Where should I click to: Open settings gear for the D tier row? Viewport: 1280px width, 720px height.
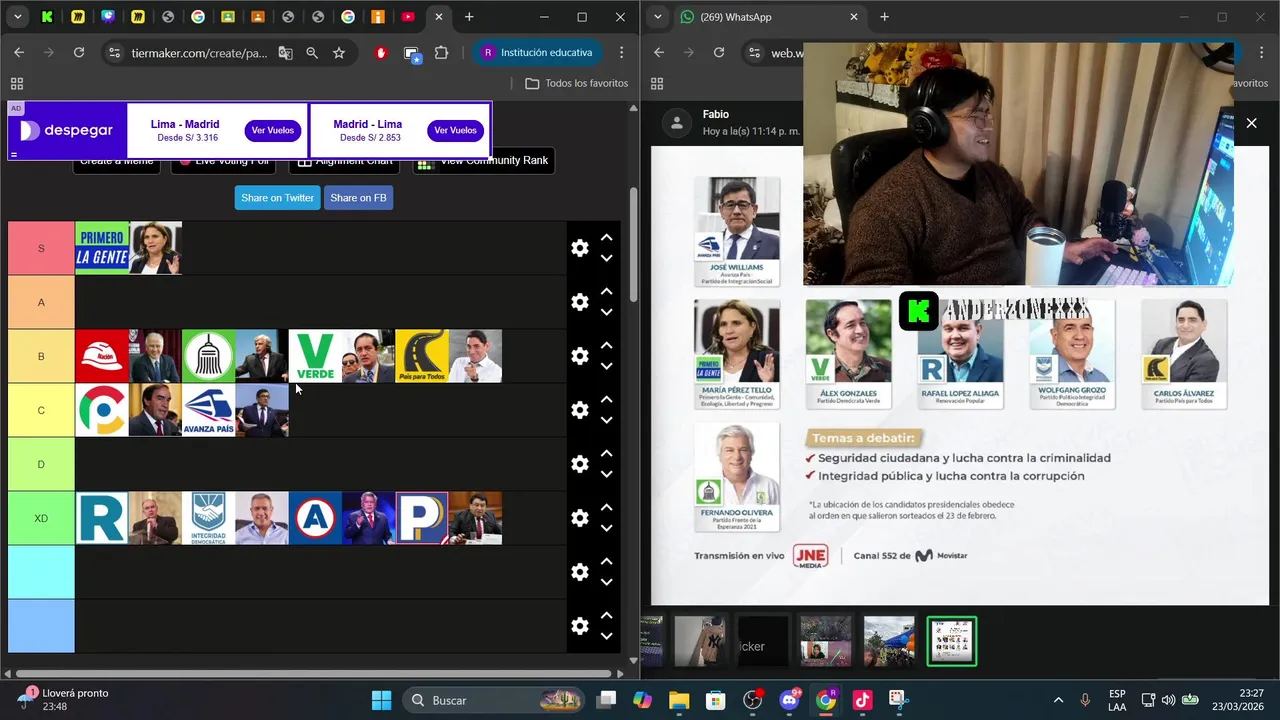(x=580, y=464)
